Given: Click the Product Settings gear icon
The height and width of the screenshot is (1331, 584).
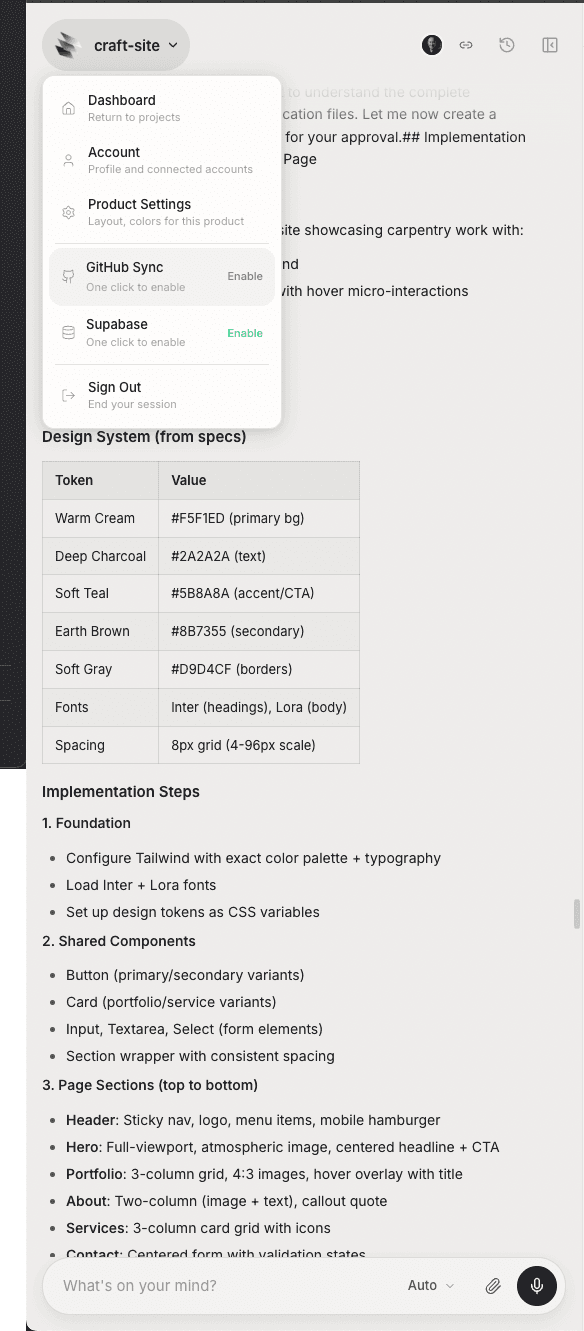Looking at the screenshot, I should pyautogui.click(x=68, y=212).
